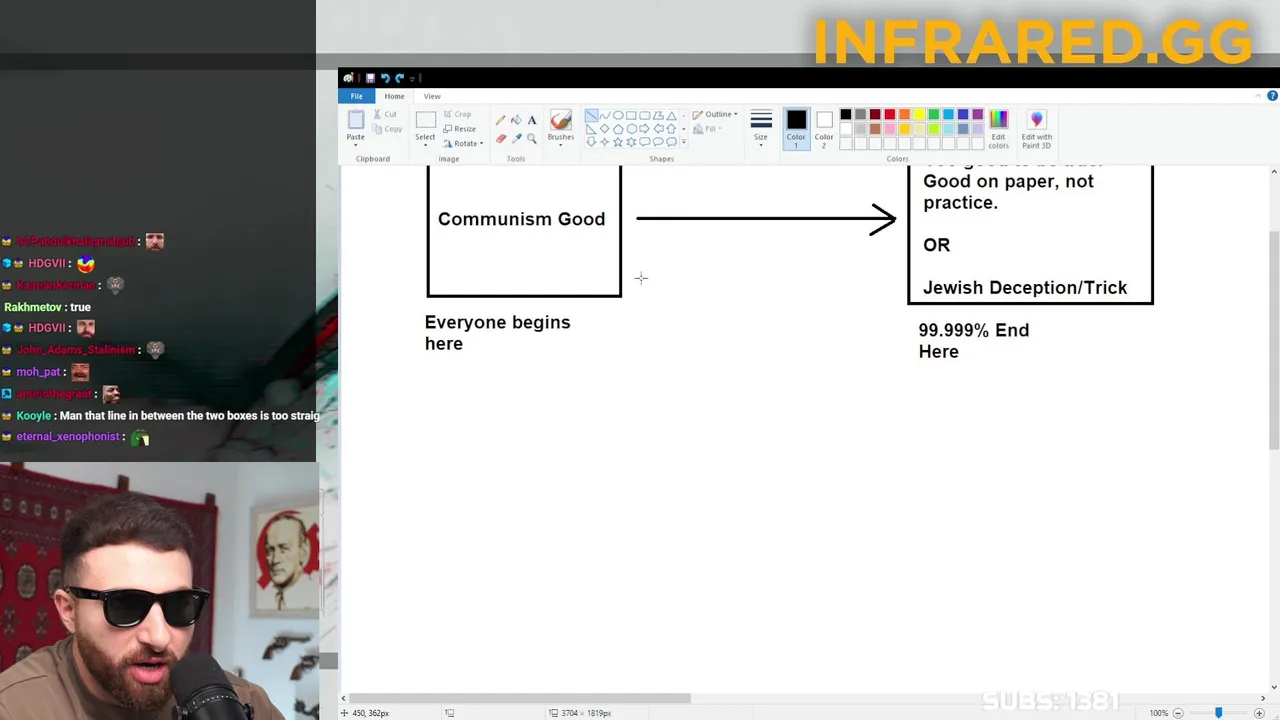Click the 'Everyone begins here' caption on canvas
Screen dimensions: 1280x720
[x=497, y=332]
